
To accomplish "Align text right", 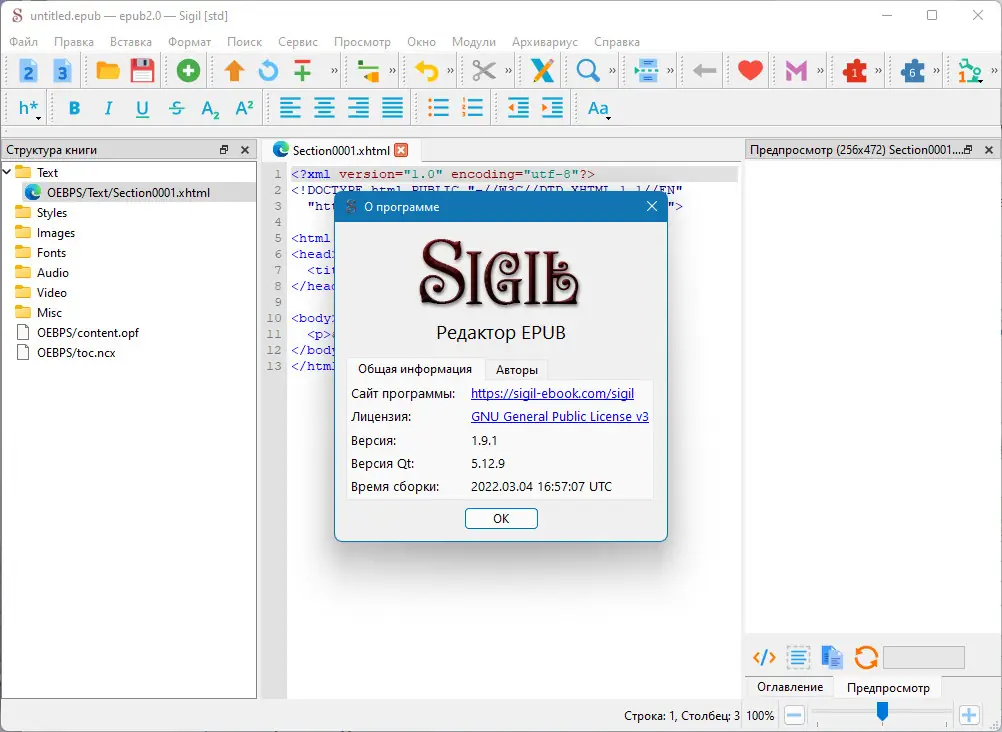I will pyautogui.click(x=358, y=108).
